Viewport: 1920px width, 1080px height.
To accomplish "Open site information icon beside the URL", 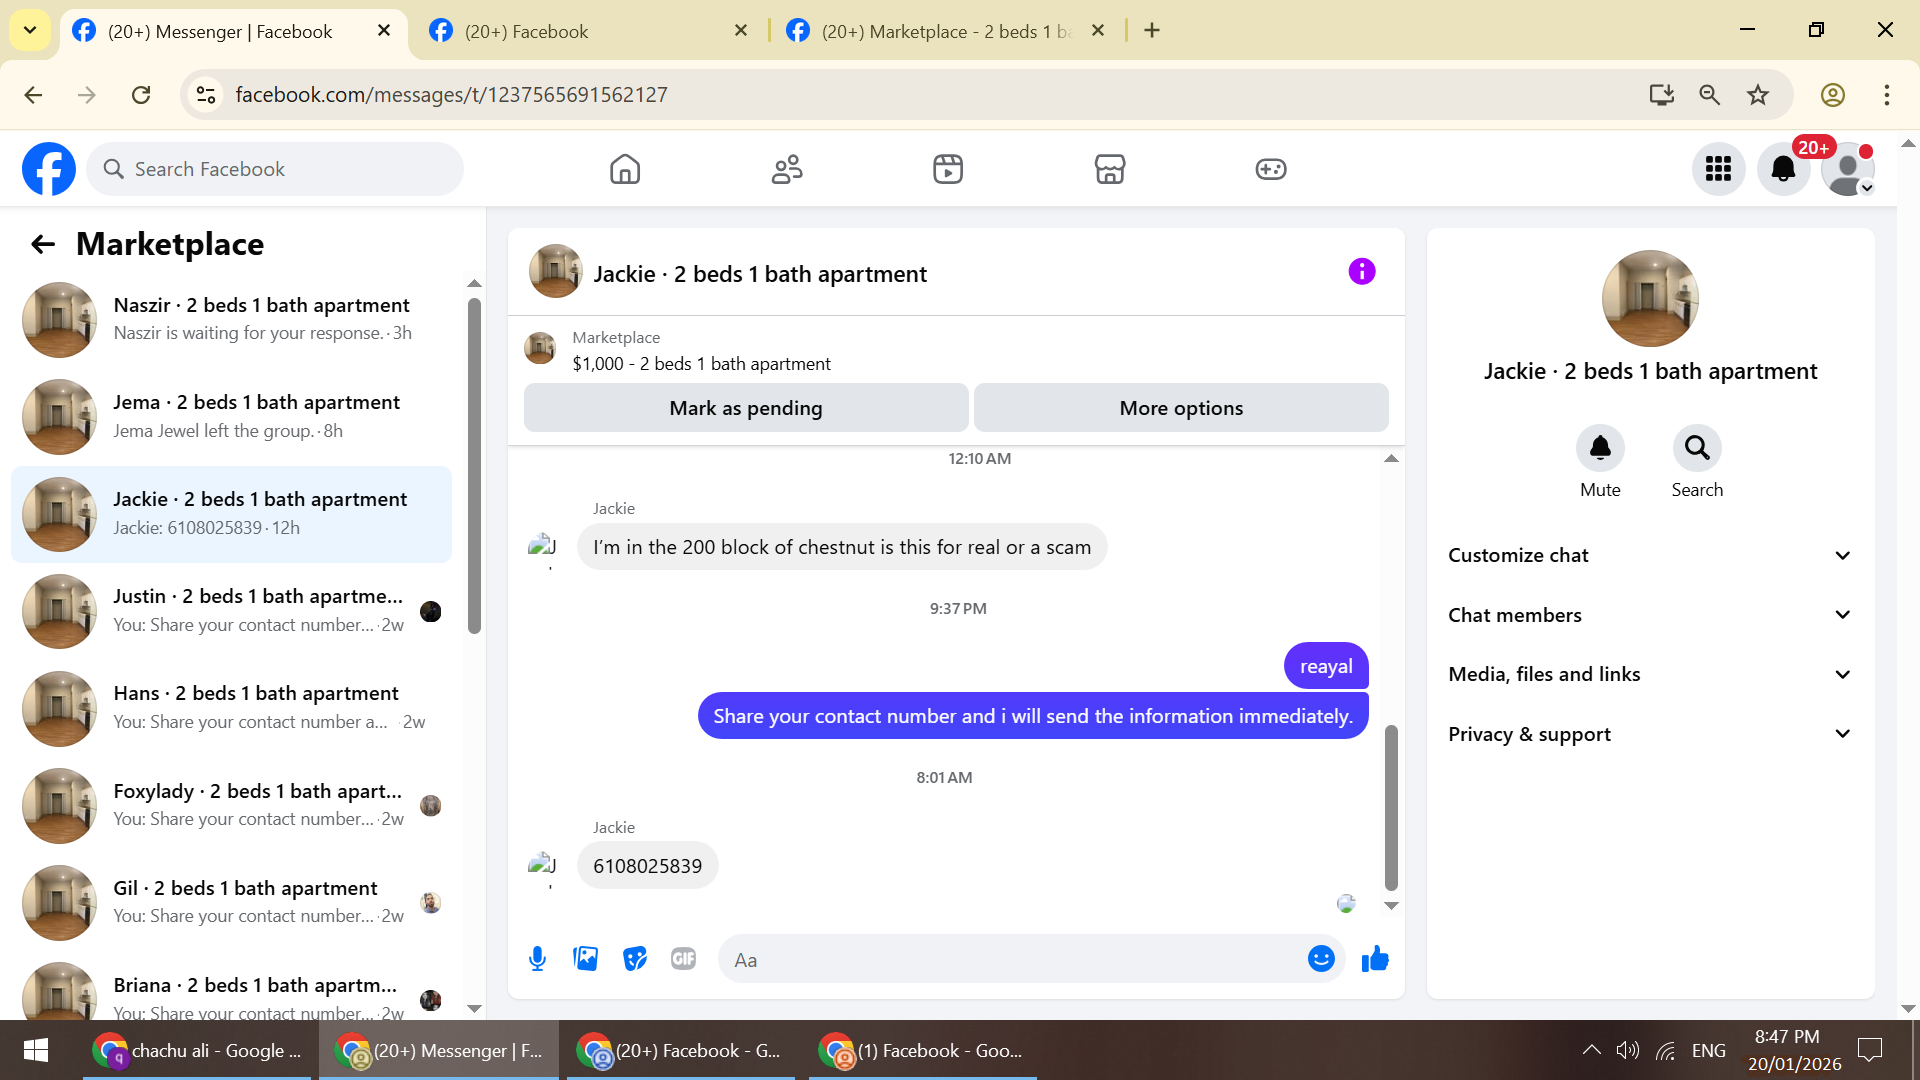I will click(206, 95).
